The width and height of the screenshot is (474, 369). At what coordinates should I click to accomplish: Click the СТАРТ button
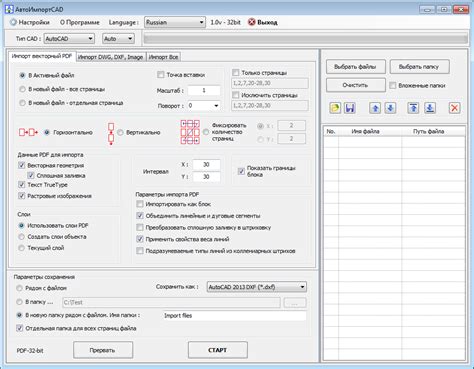(x=218, y=350)
